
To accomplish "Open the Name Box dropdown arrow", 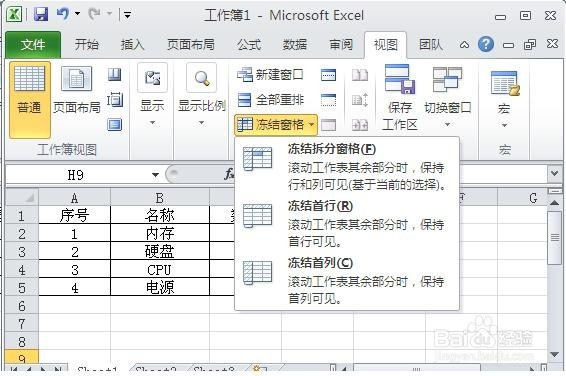I will pyautogui.click(x=155, y=175).
